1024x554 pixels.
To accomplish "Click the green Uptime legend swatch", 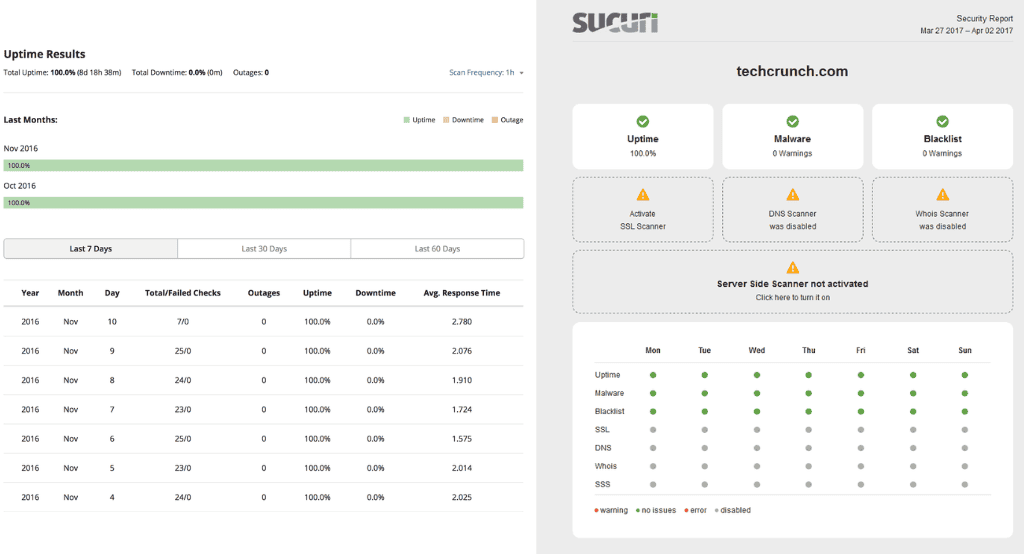I will [407, 120].
